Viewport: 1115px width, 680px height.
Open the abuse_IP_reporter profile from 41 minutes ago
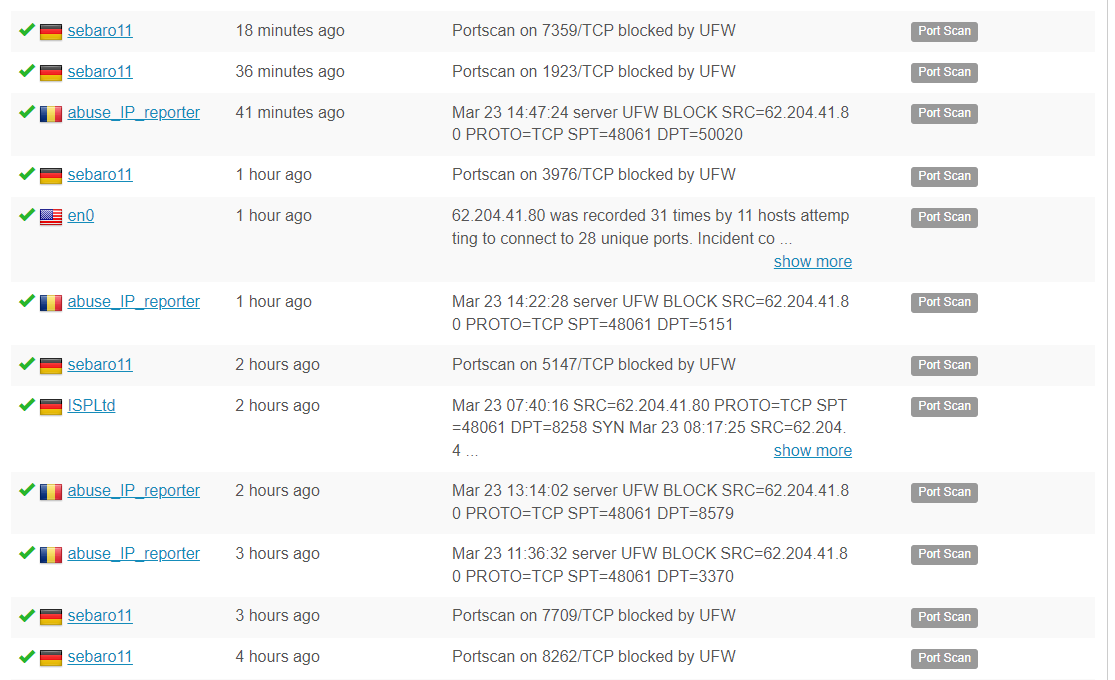pos(134,112)
